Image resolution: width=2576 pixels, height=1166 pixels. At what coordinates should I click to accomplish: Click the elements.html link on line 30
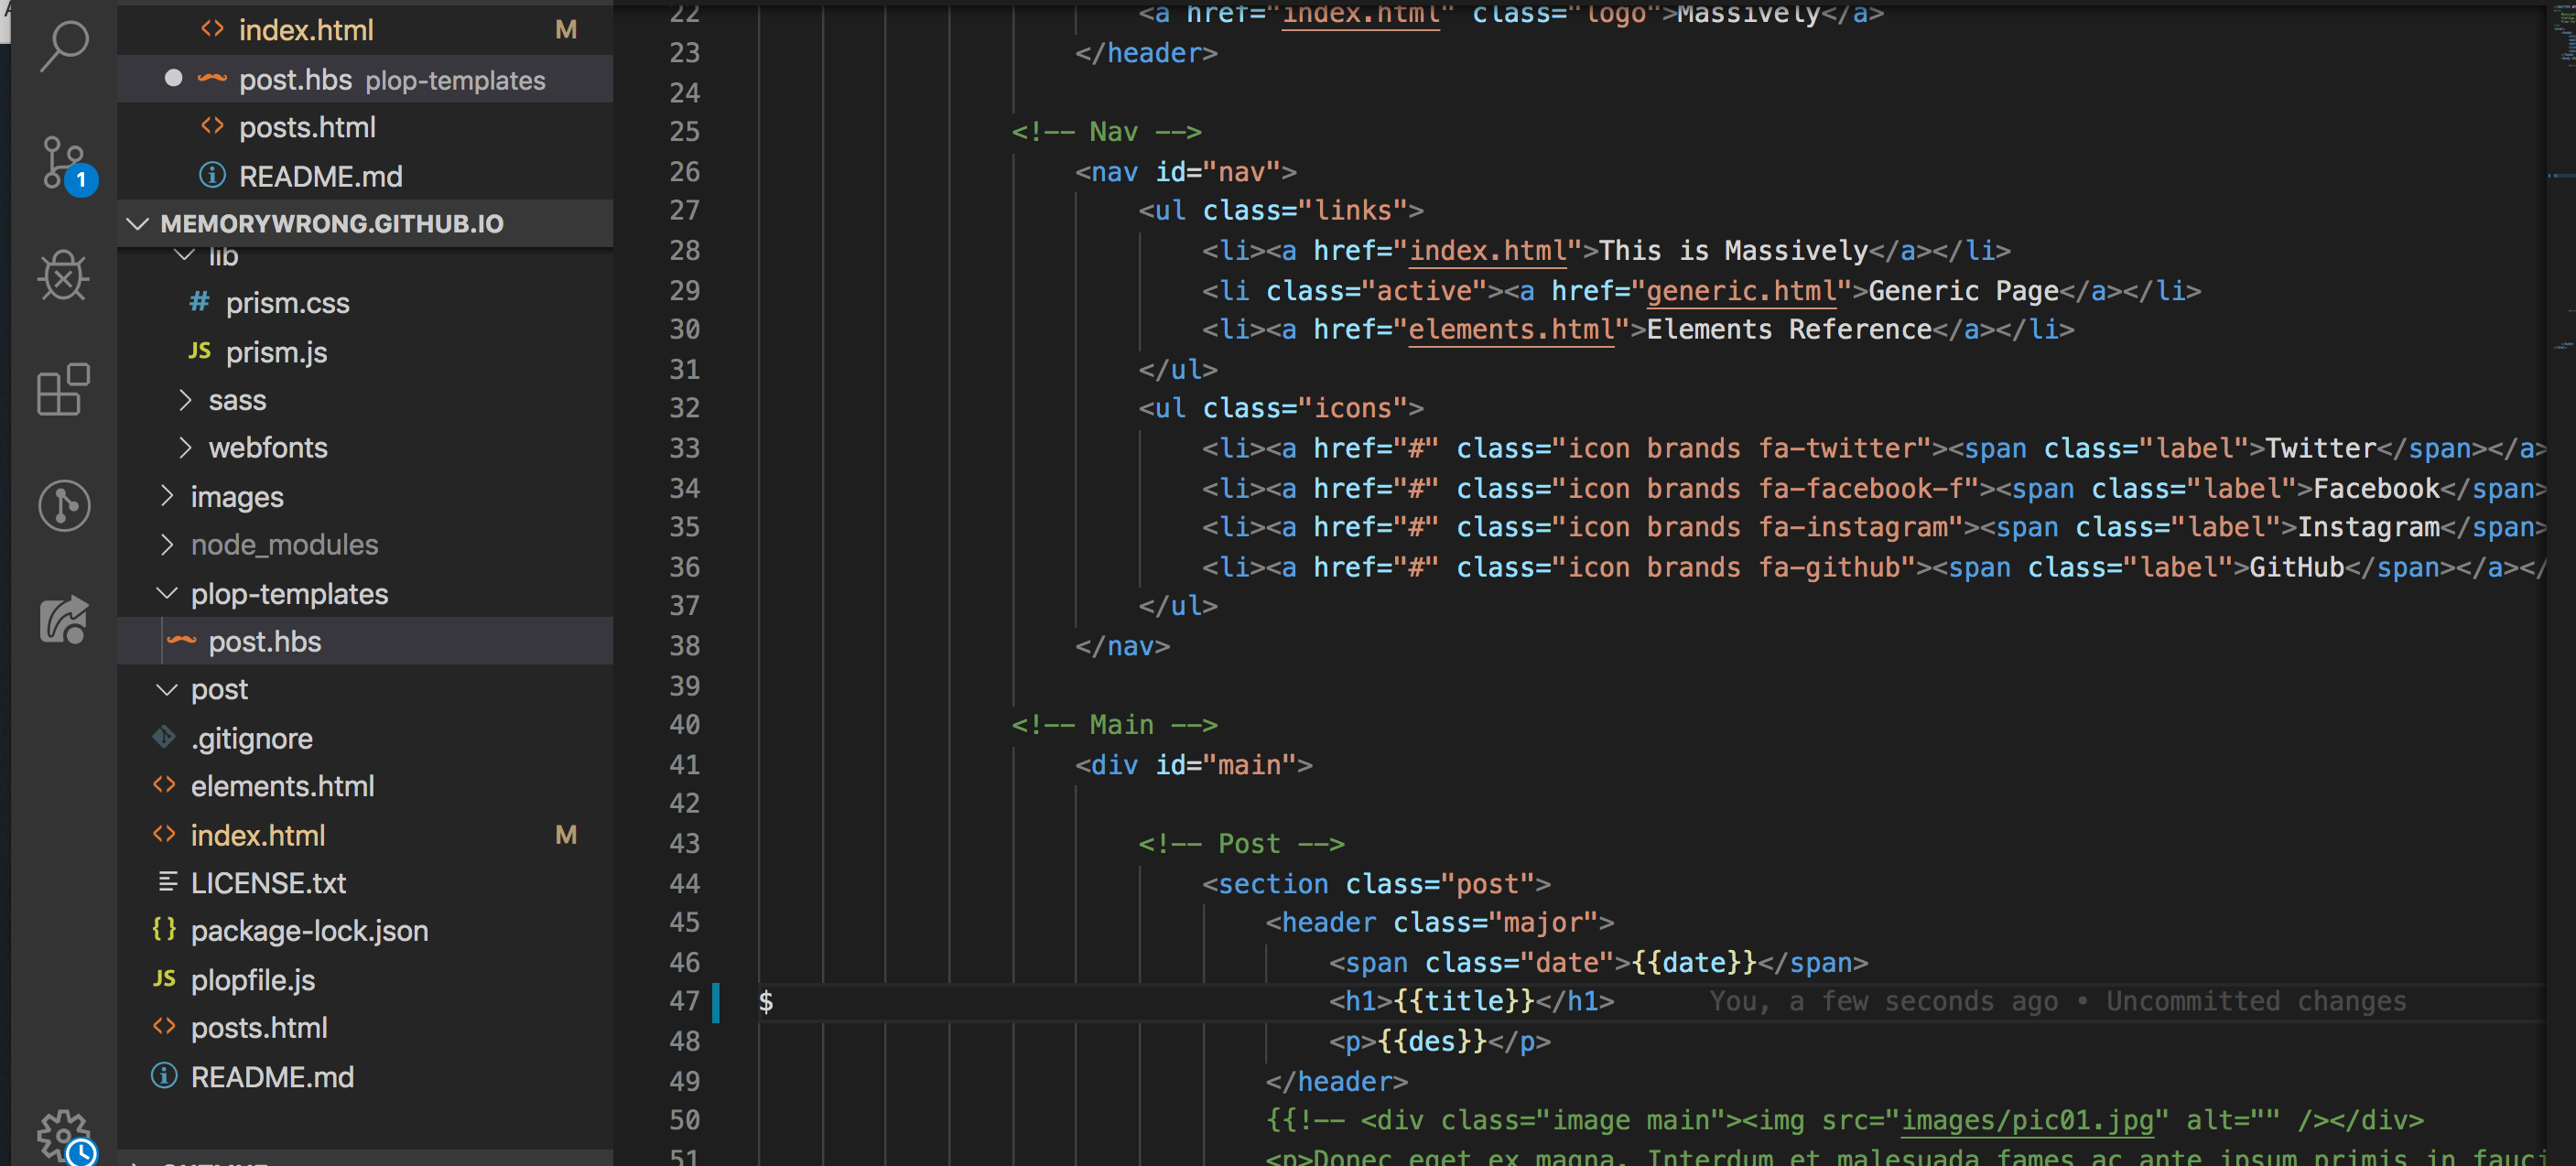[x=1511, y=329]
